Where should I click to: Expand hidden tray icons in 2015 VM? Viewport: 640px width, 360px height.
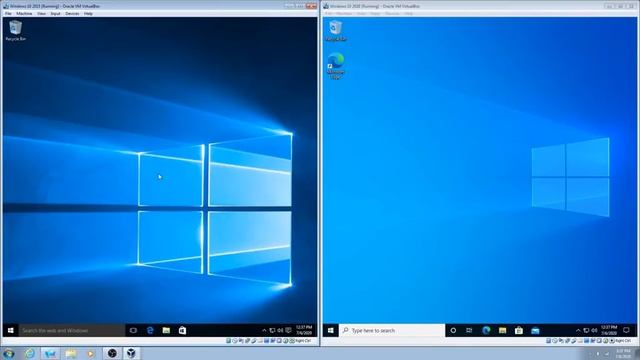[x=264, y=330]
